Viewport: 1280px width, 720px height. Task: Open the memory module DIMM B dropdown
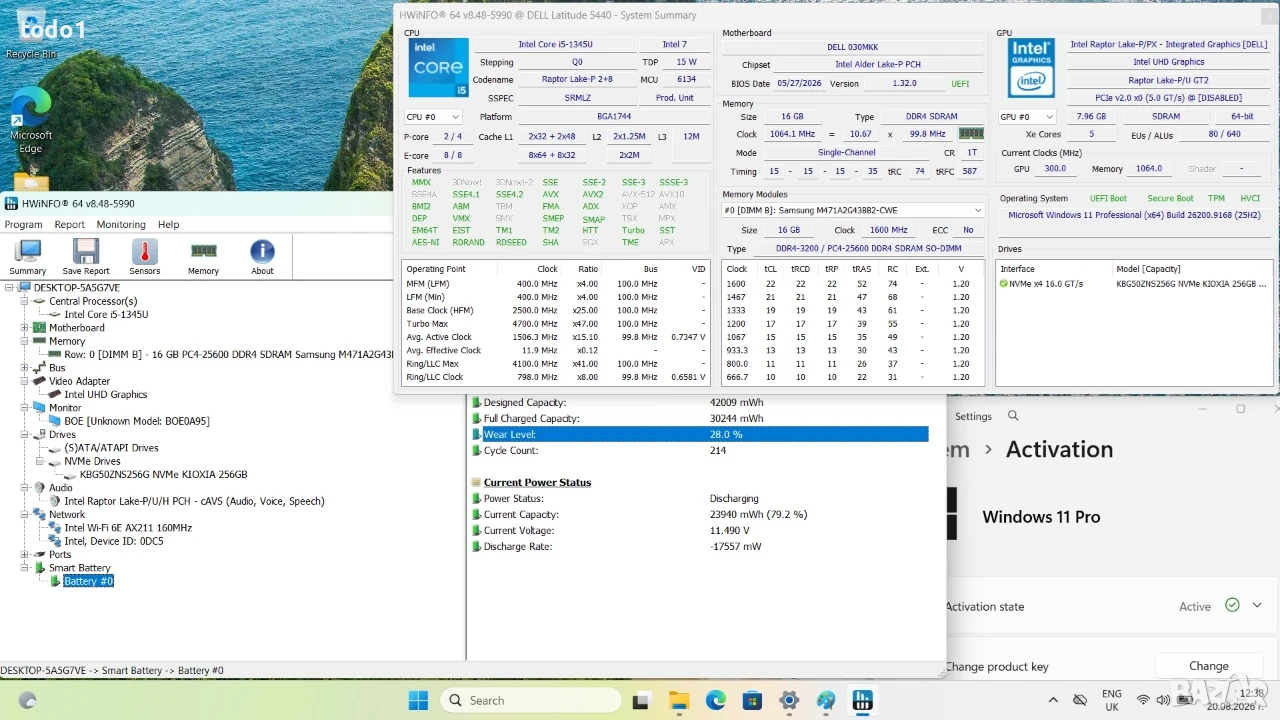tap(853, 210)
